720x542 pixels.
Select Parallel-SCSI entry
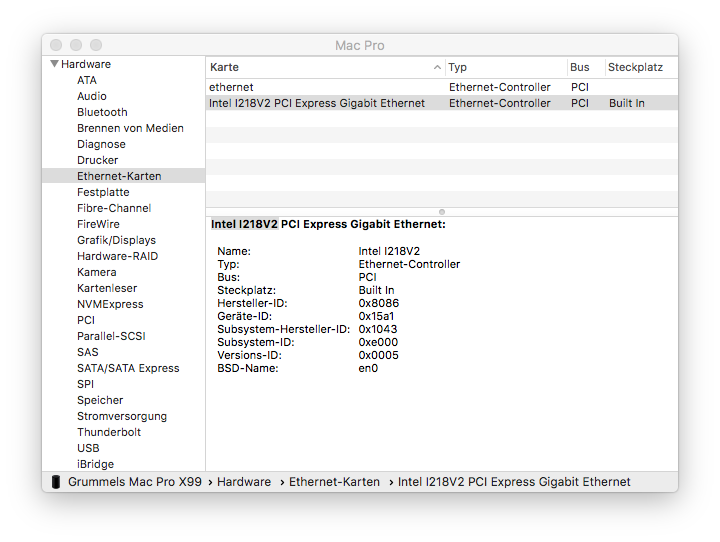(x=111, y=336)
